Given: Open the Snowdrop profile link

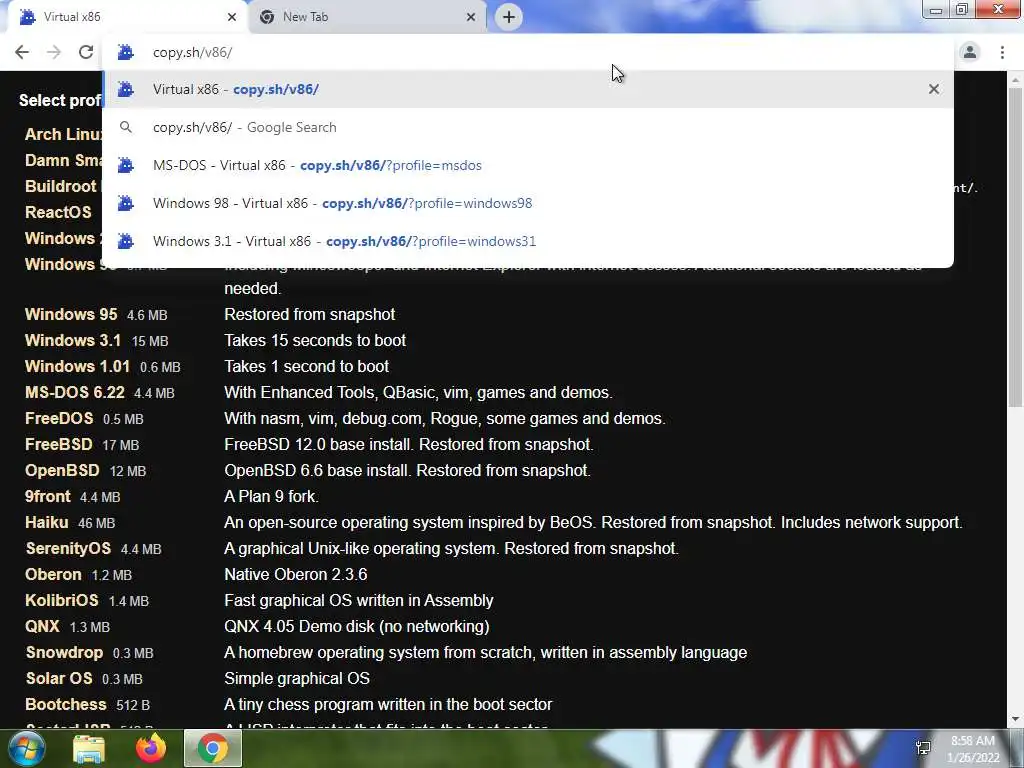Looking at the screenshot, I should pos(64,652).
